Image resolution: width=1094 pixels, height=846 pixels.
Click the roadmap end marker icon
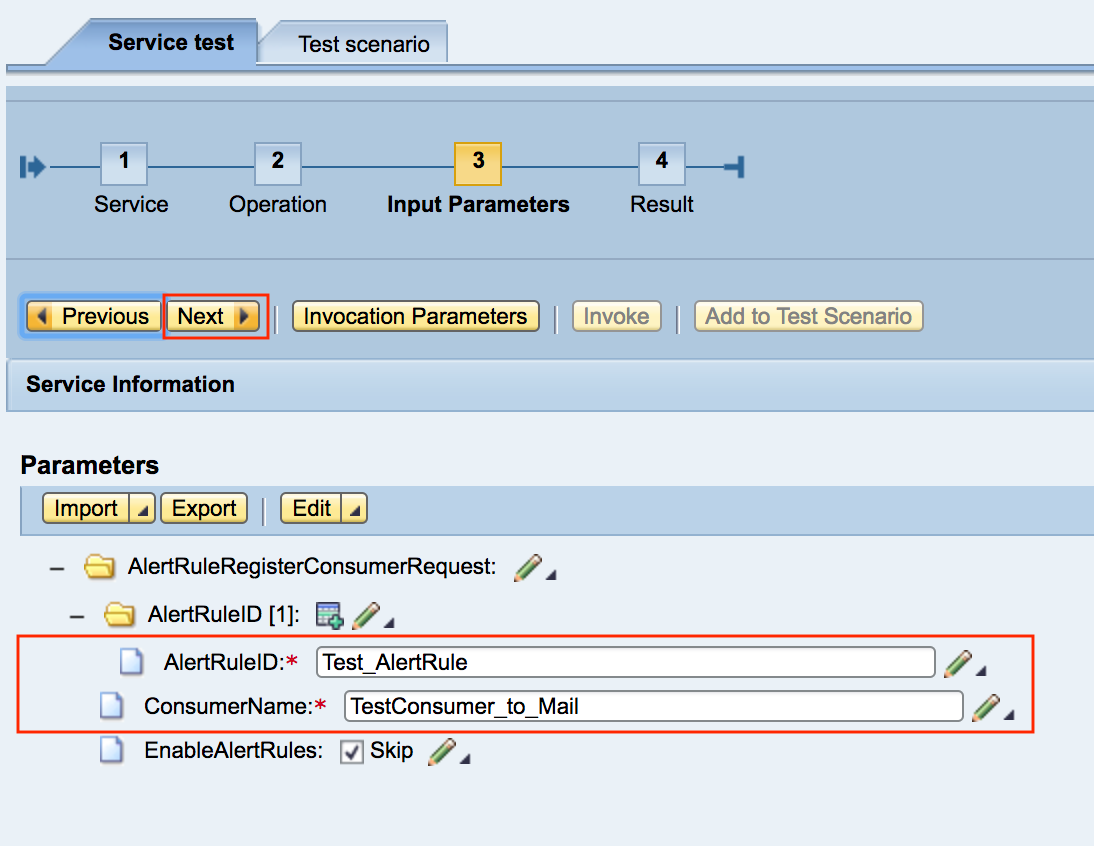735,167
